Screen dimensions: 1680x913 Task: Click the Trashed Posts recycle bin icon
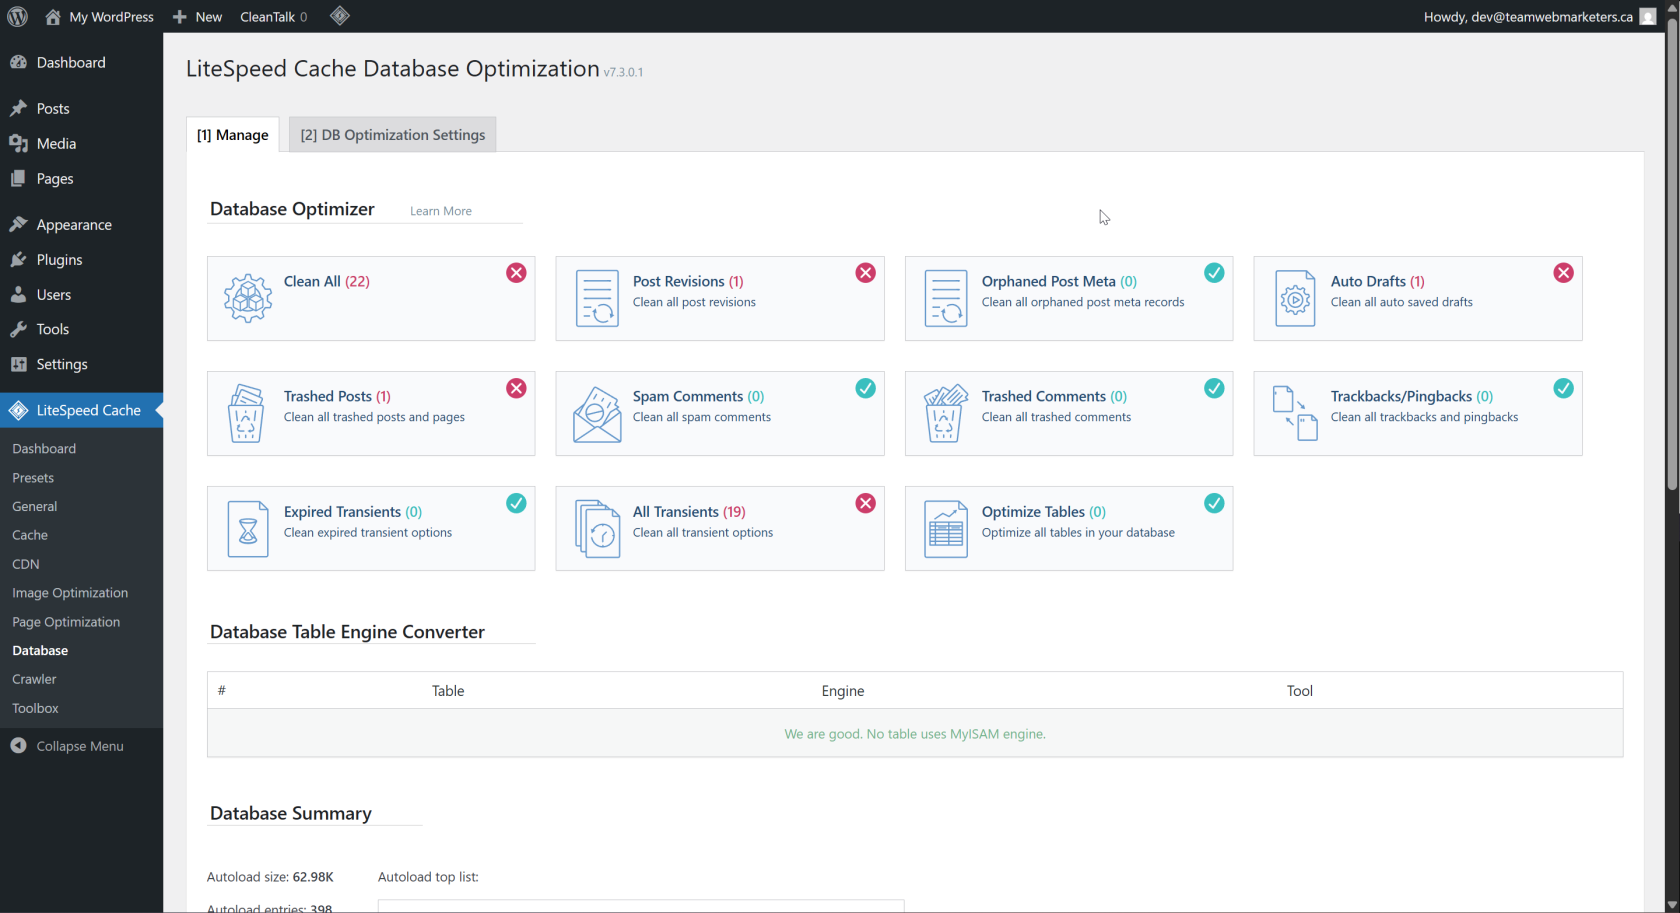tap(246, 413)
